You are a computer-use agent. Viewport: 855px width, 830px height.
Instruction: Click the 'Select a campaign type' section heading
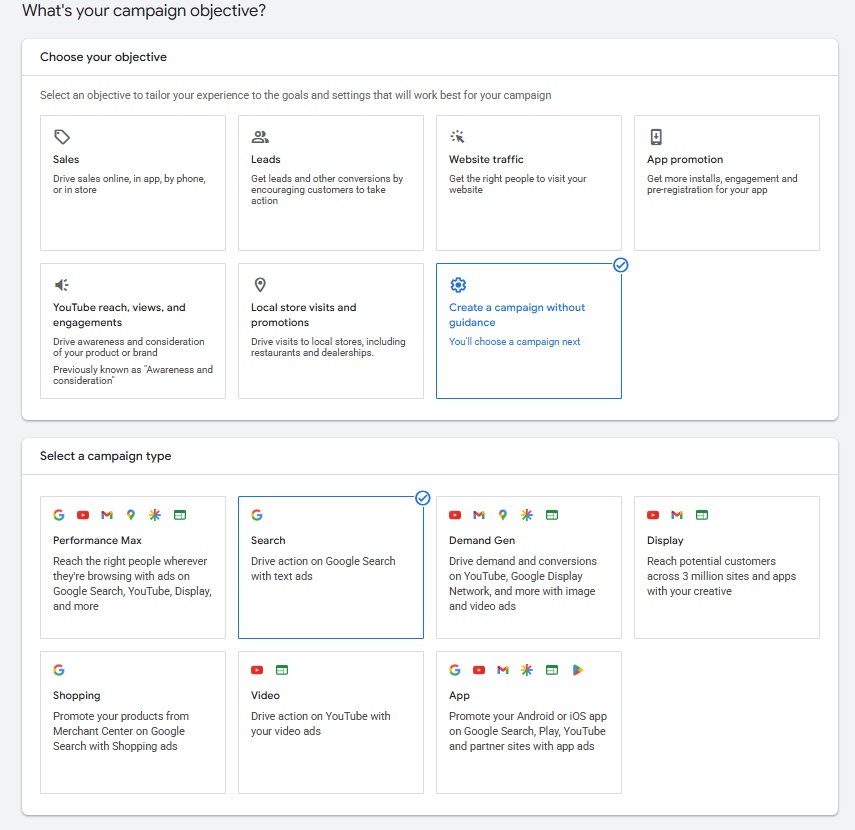tap(105, 456)
